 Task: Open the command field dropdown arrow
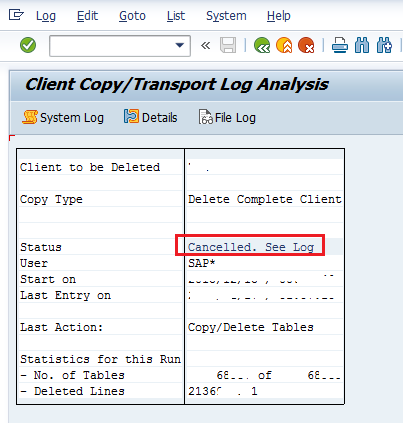pos(180,45)
